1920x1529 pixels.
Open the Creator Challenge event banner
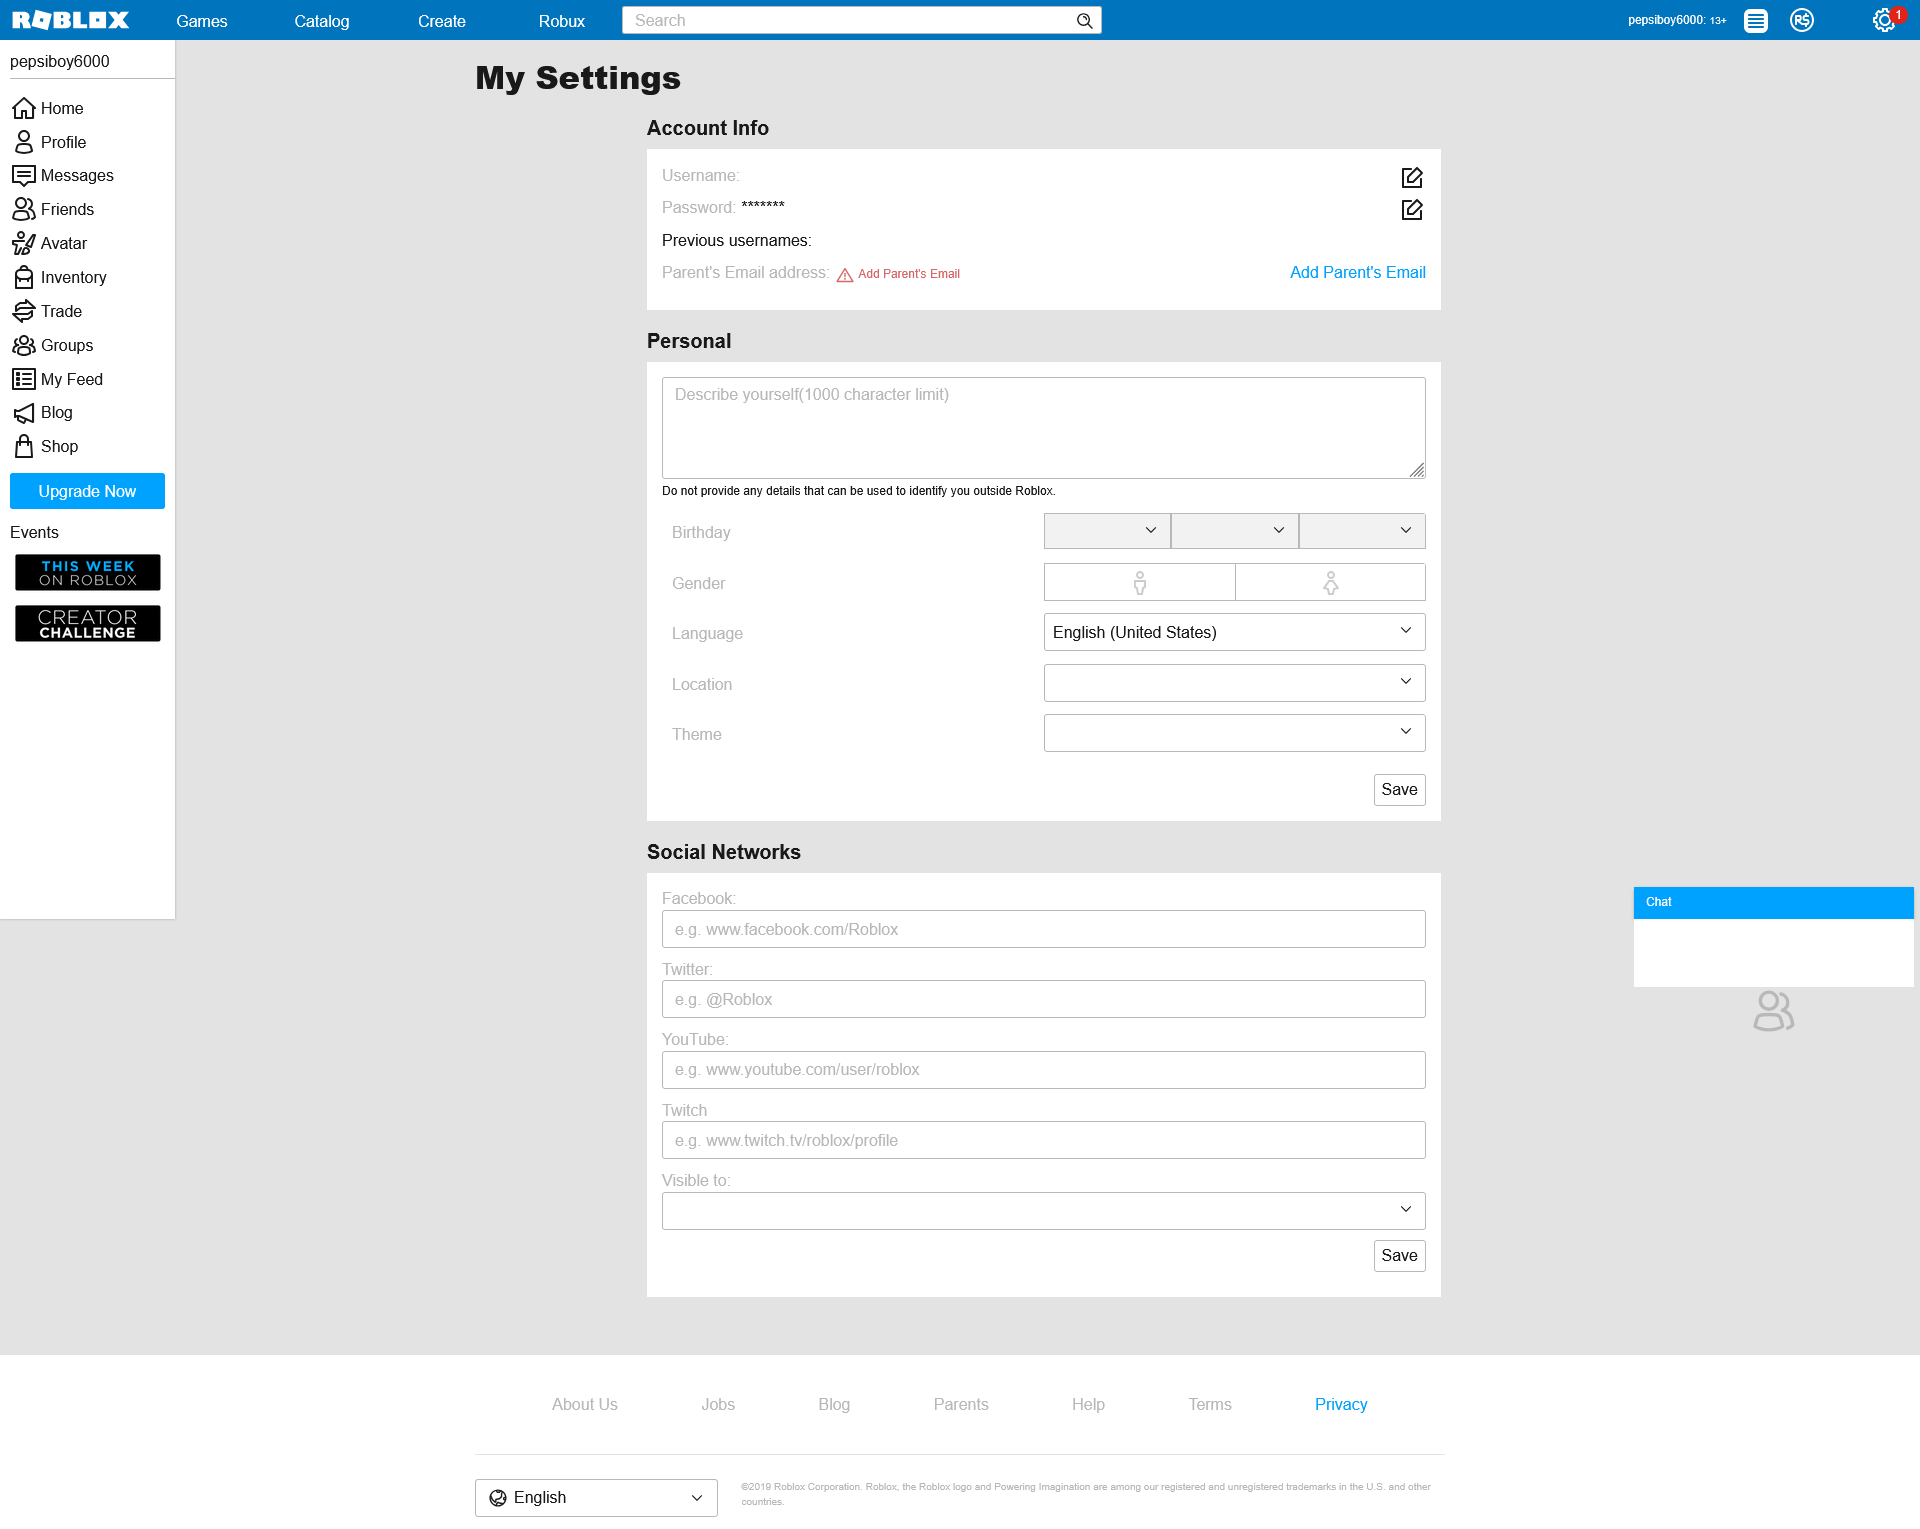pyautogui.click(x=87, y=624)
